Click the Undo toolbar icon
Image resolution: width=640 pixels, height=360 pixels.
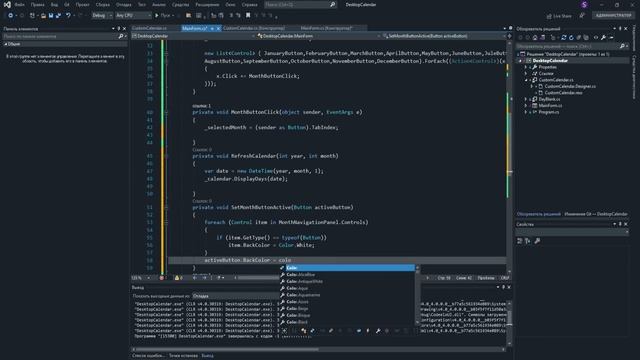[68, 16]
